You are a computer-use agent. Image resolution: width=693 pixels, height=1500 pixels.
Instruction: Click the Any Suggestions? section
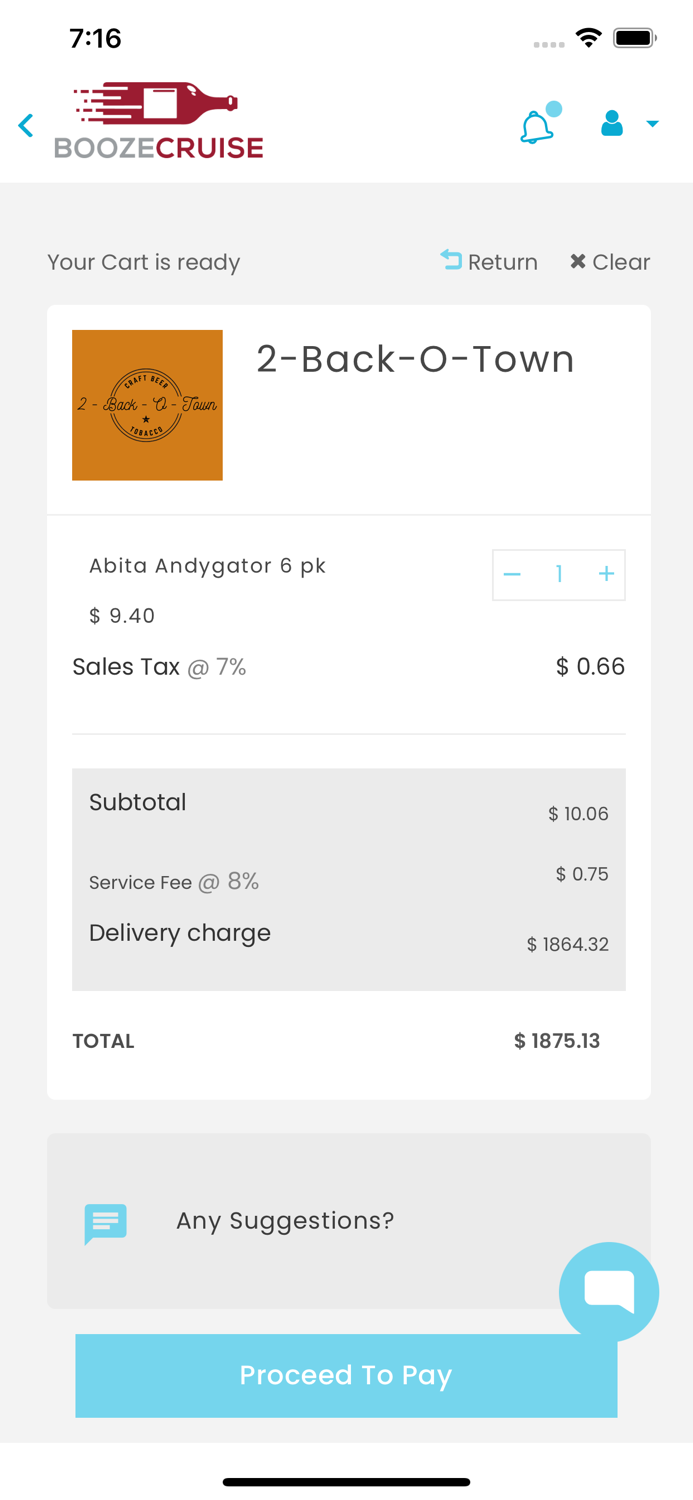(x=285, y=1221)
